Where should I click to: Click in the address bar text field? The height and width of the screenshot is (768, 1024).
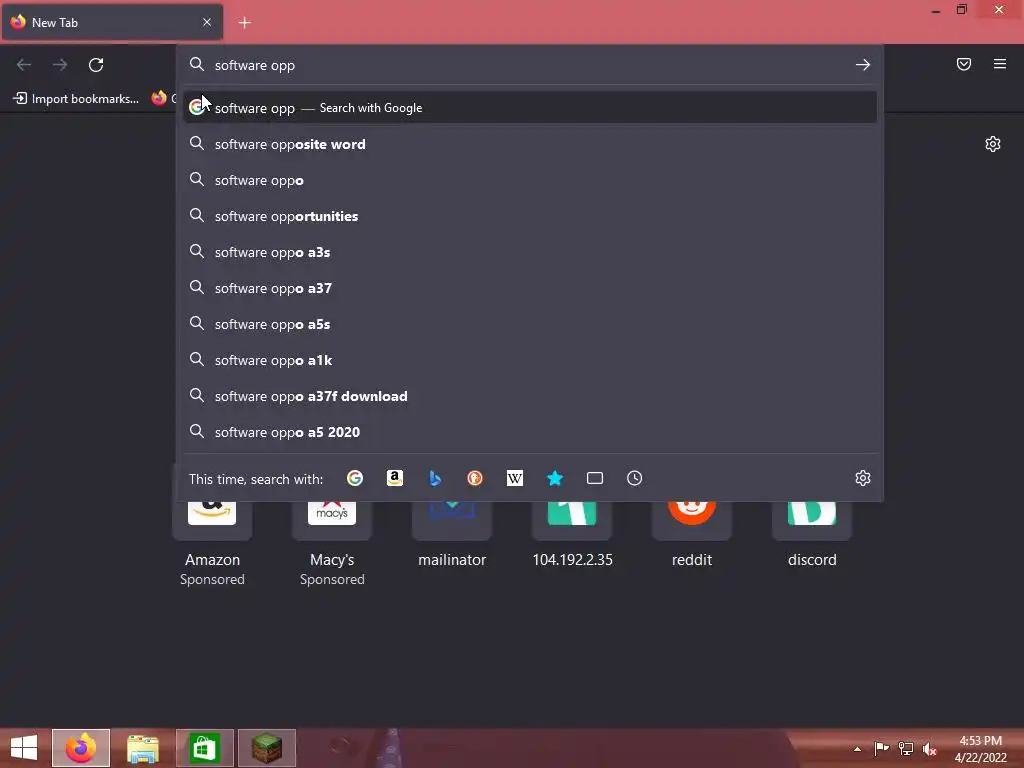pos(529,65)
